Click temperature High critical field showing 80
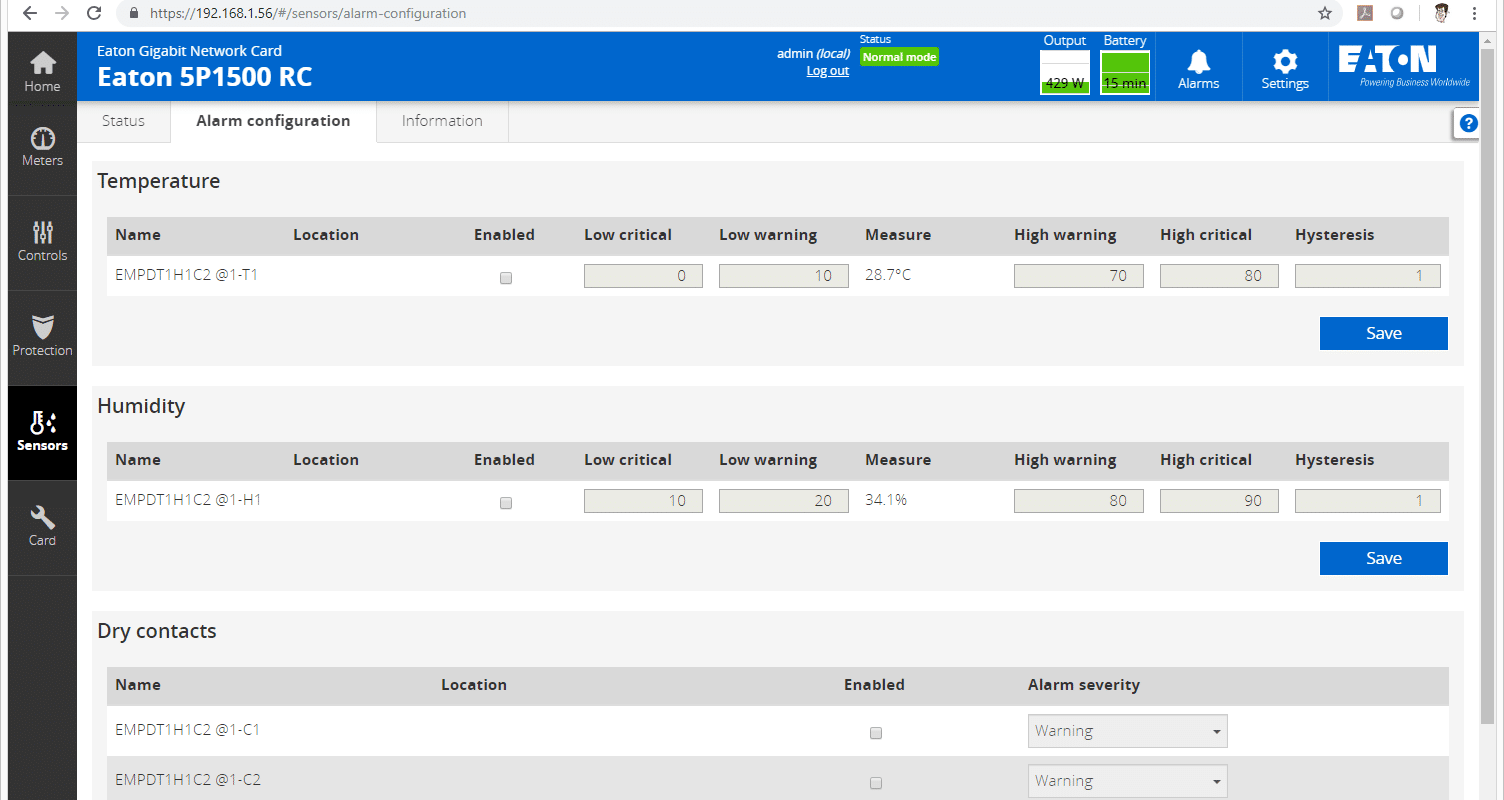1504x800 pixels. click(x=1219, y=276)
